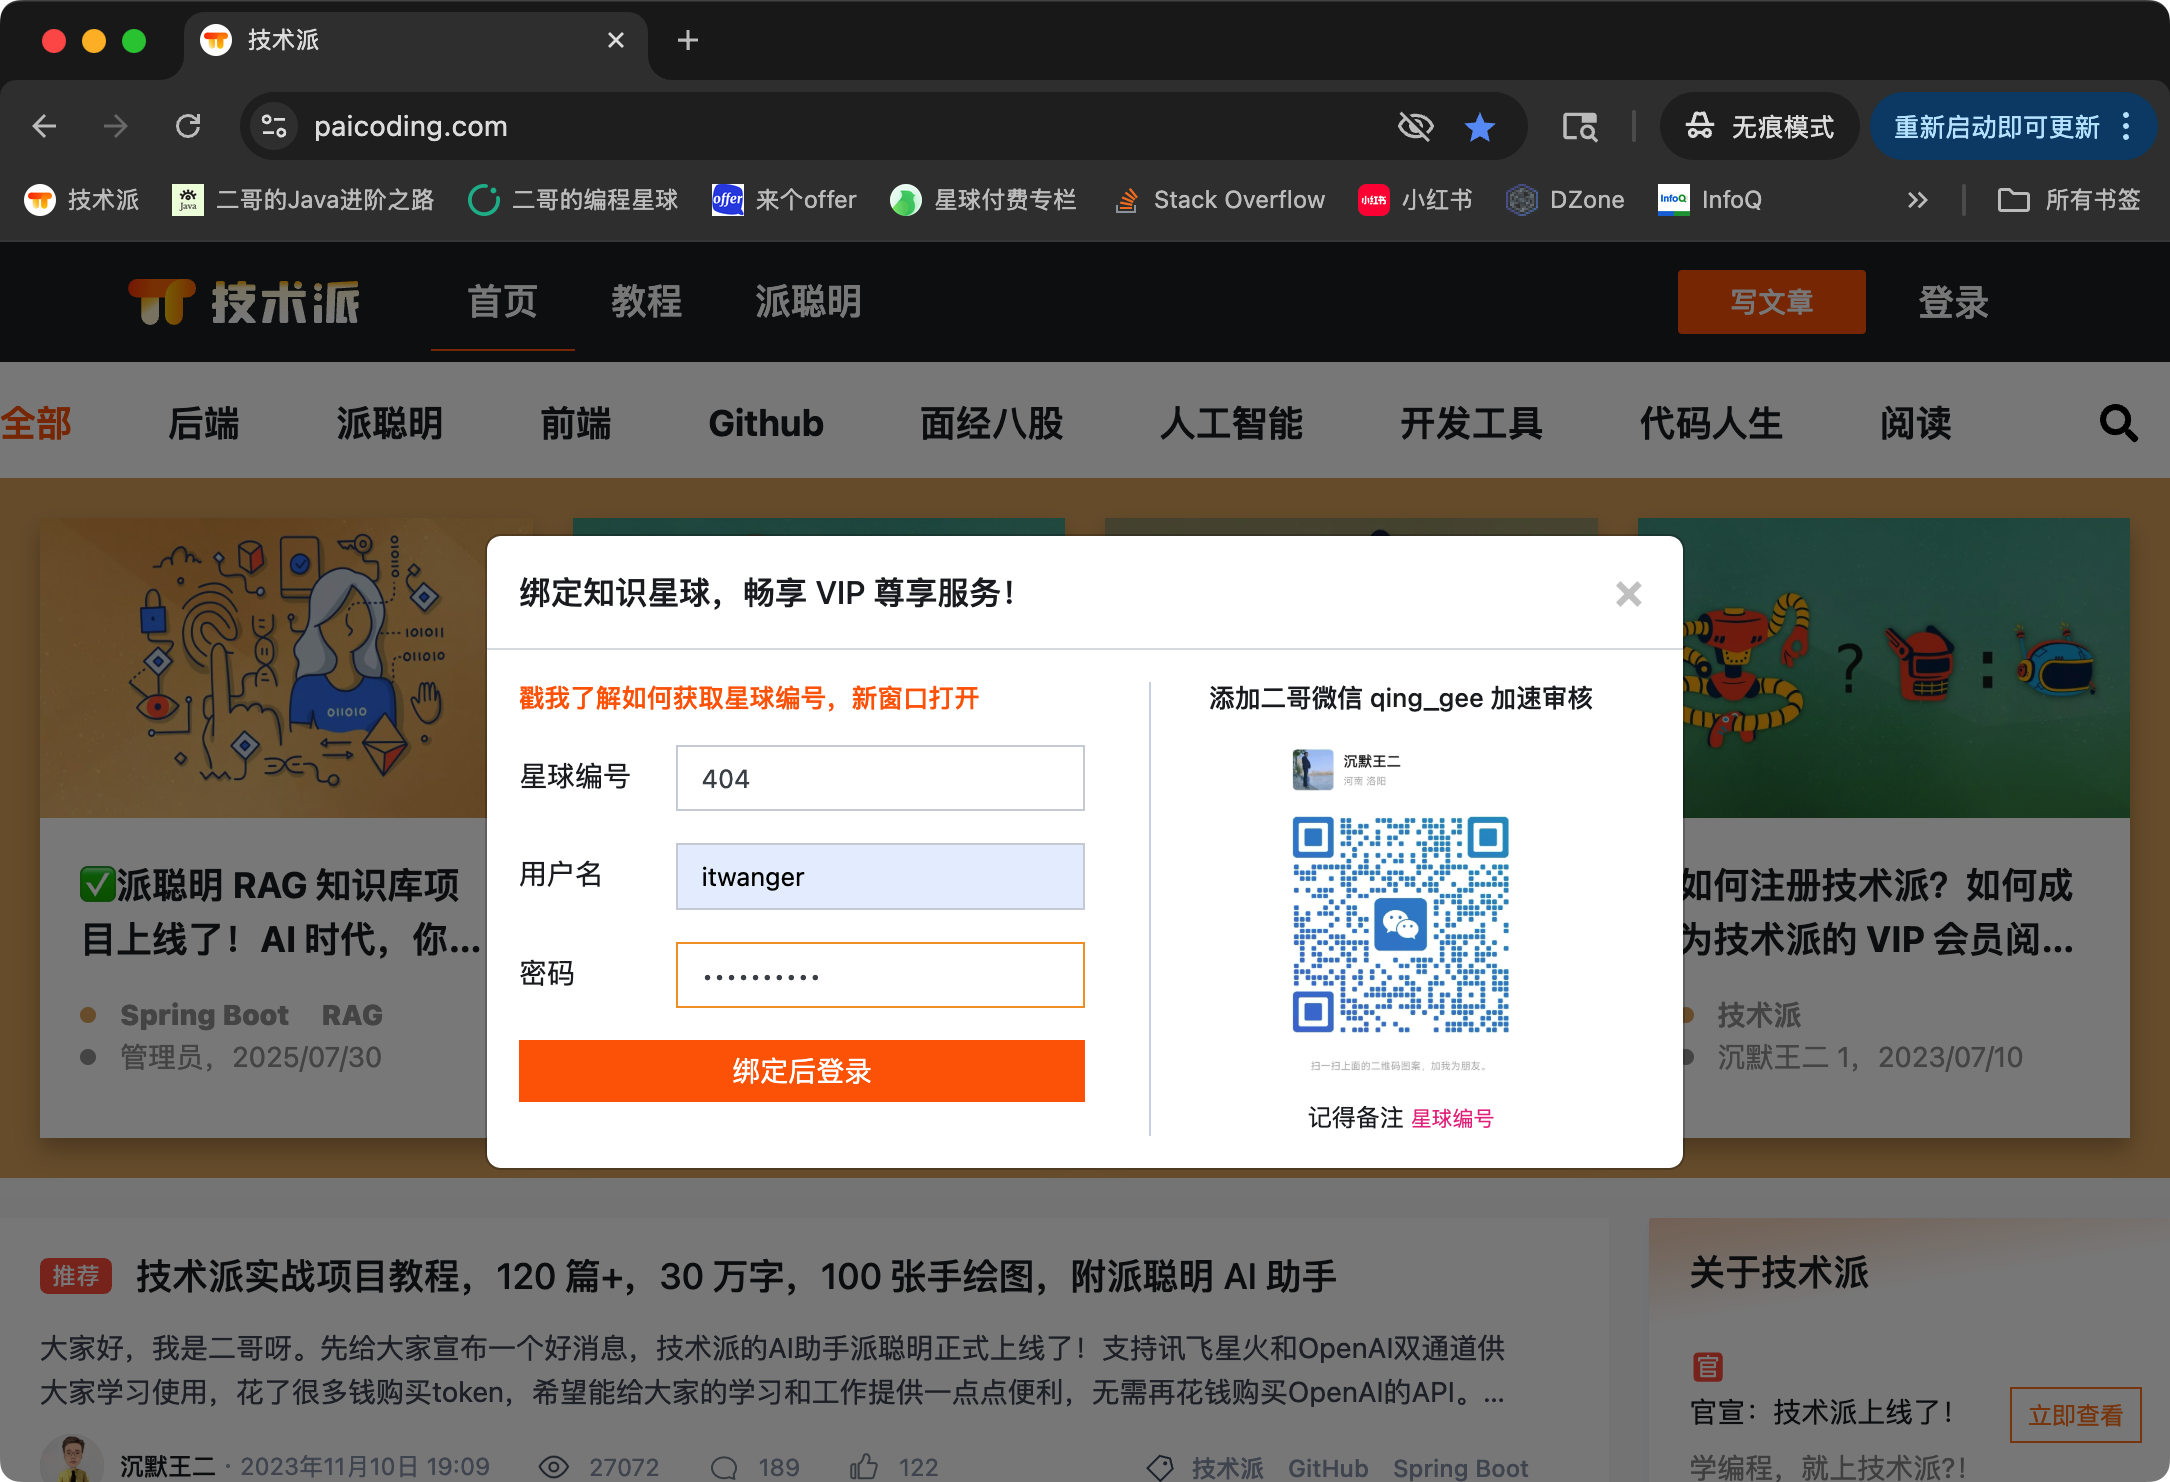The height and width of the screenshot is (1482, 2170).
Task: Click the tracking protection eye icon
Action: (1415, 127)
